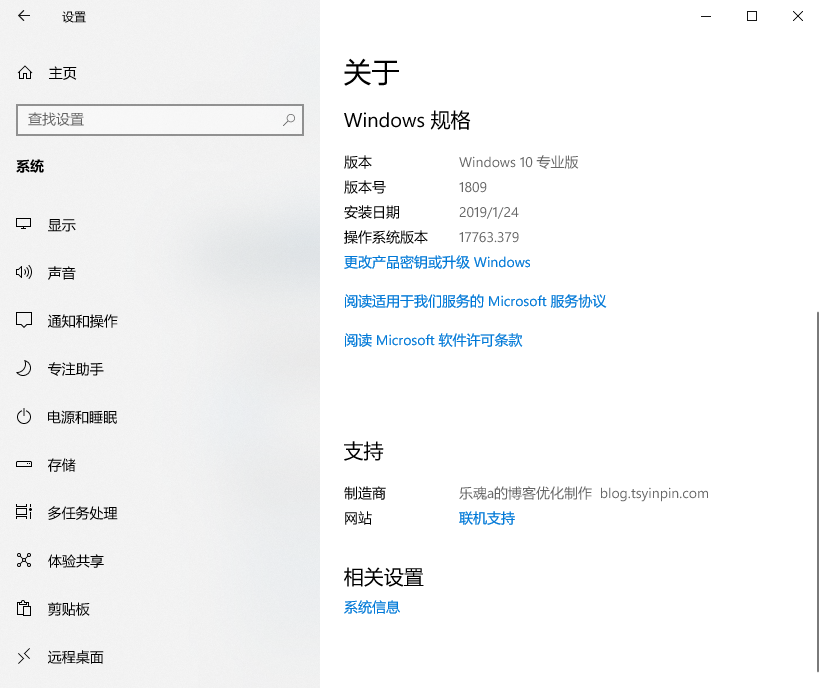The image size is (821, 688).
Task: Click the remote desktop icon for 远程桌面
Action: click(x=24, y=656)
